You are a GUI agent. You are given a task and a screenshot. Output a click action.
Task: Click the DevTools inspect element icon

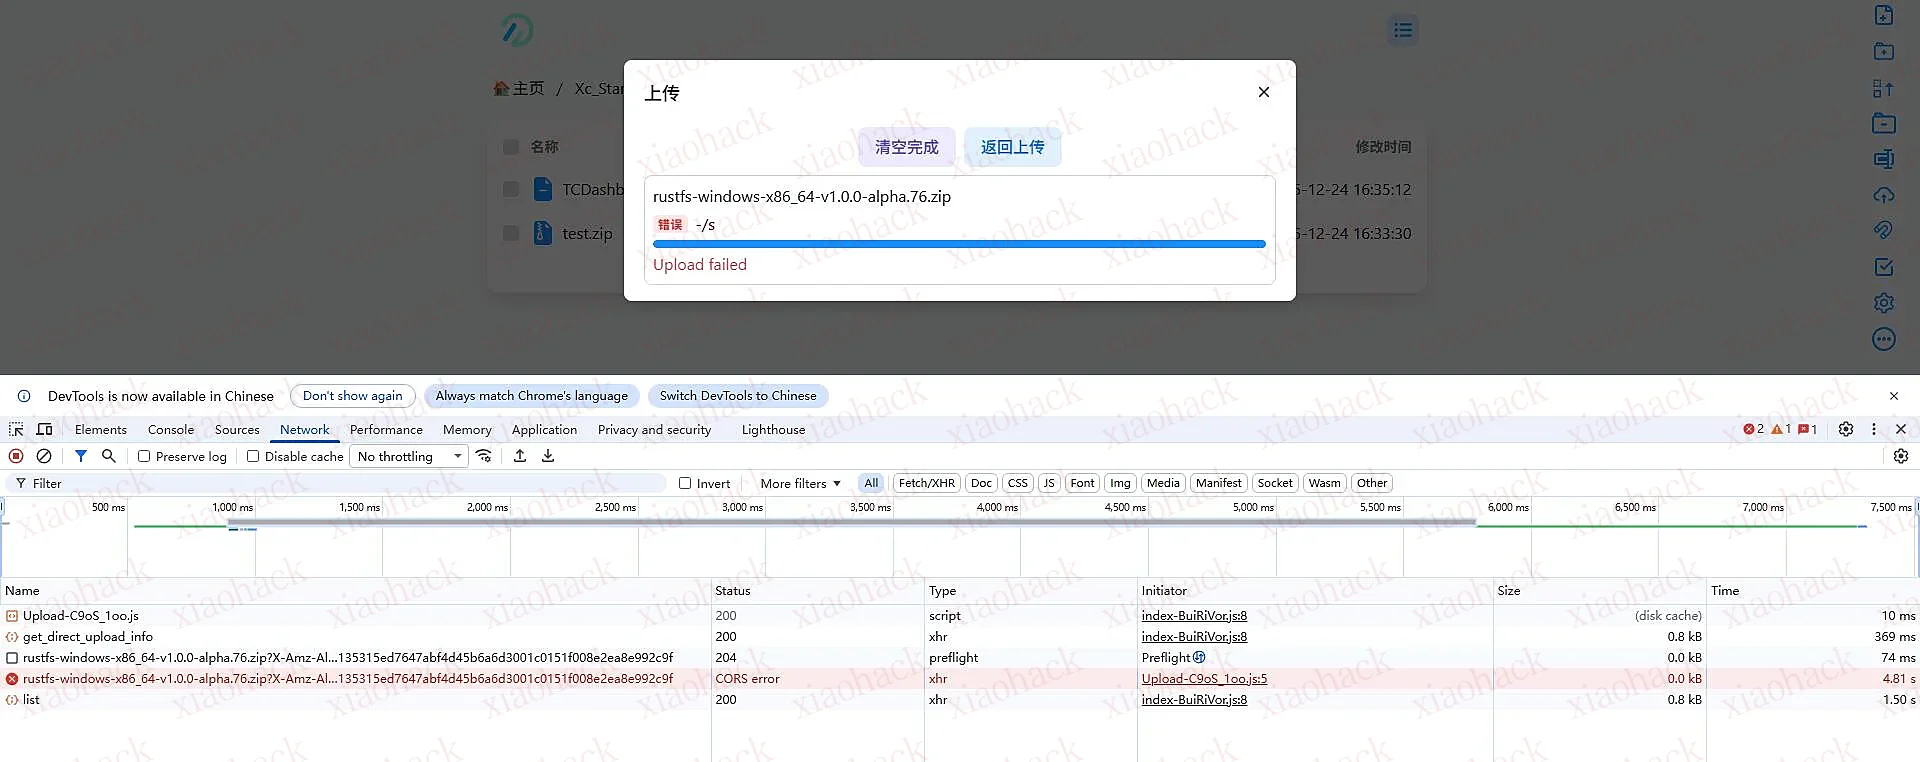16,429
